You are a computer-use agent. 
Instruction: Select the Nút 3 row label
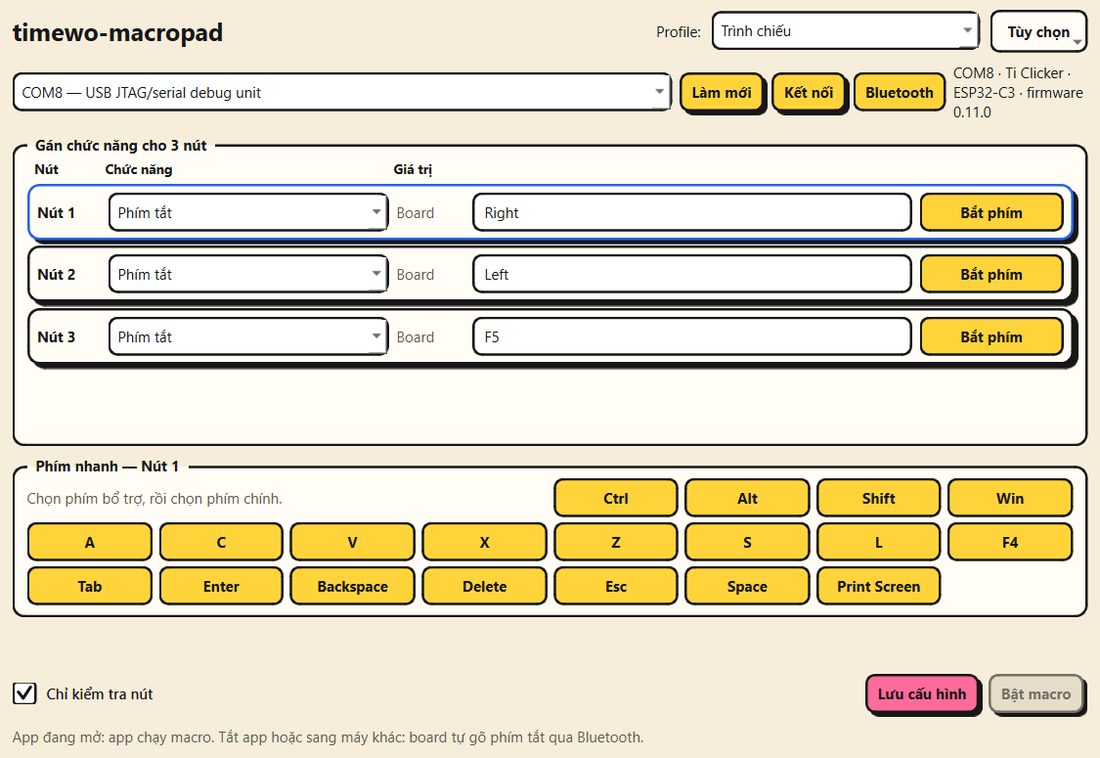(56, 337)
